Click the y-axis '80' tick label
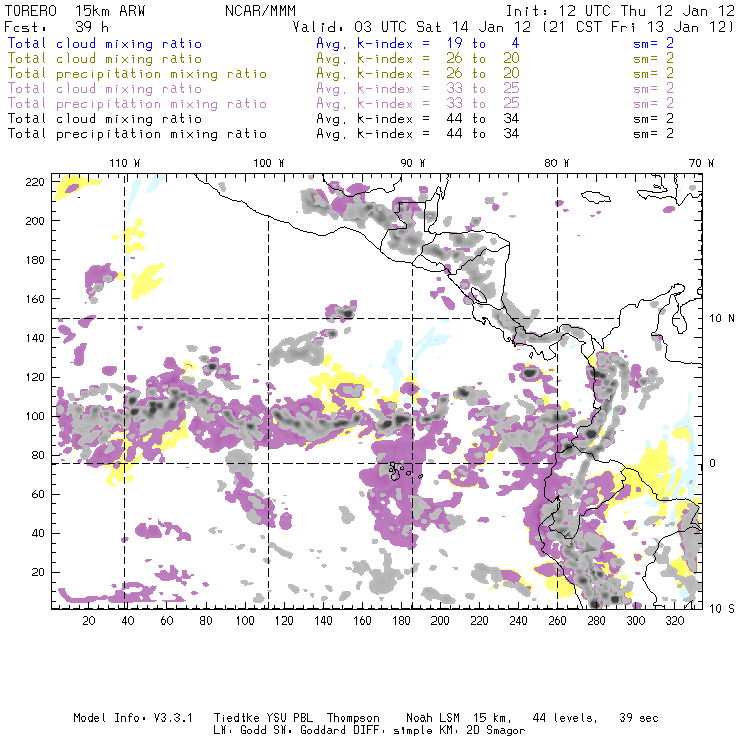The width and height of the screenshot is (740, 740). coord(38,455)
